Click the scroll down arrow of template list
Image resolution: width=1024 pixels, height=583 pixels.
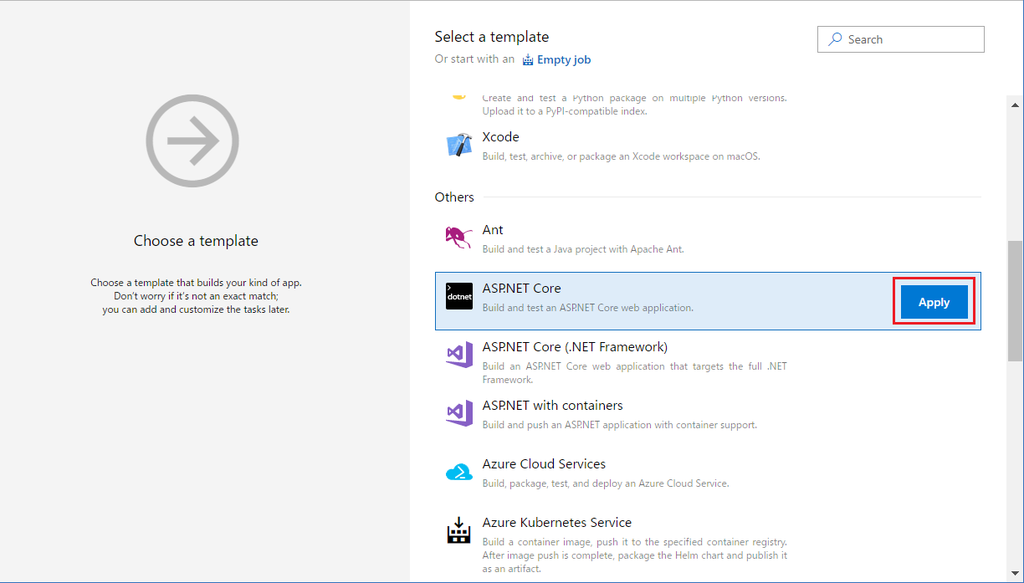pos(1015,573)
